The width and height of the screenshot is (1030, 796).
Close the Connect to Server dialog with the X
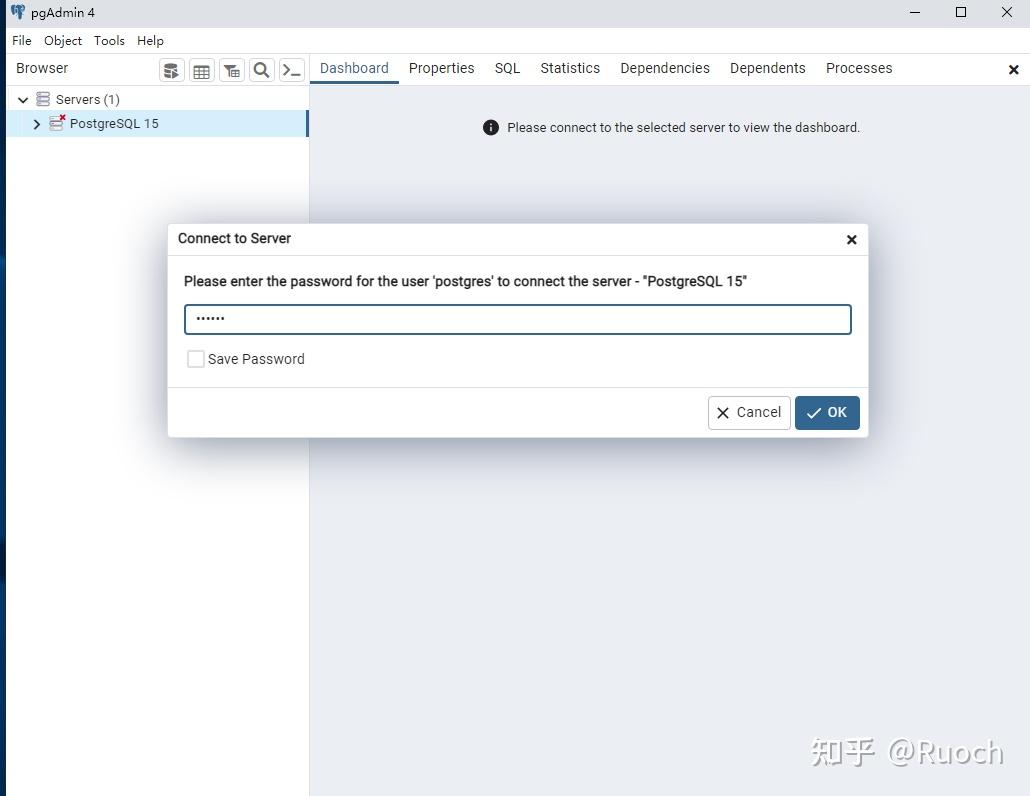click(x=851, y=240)
